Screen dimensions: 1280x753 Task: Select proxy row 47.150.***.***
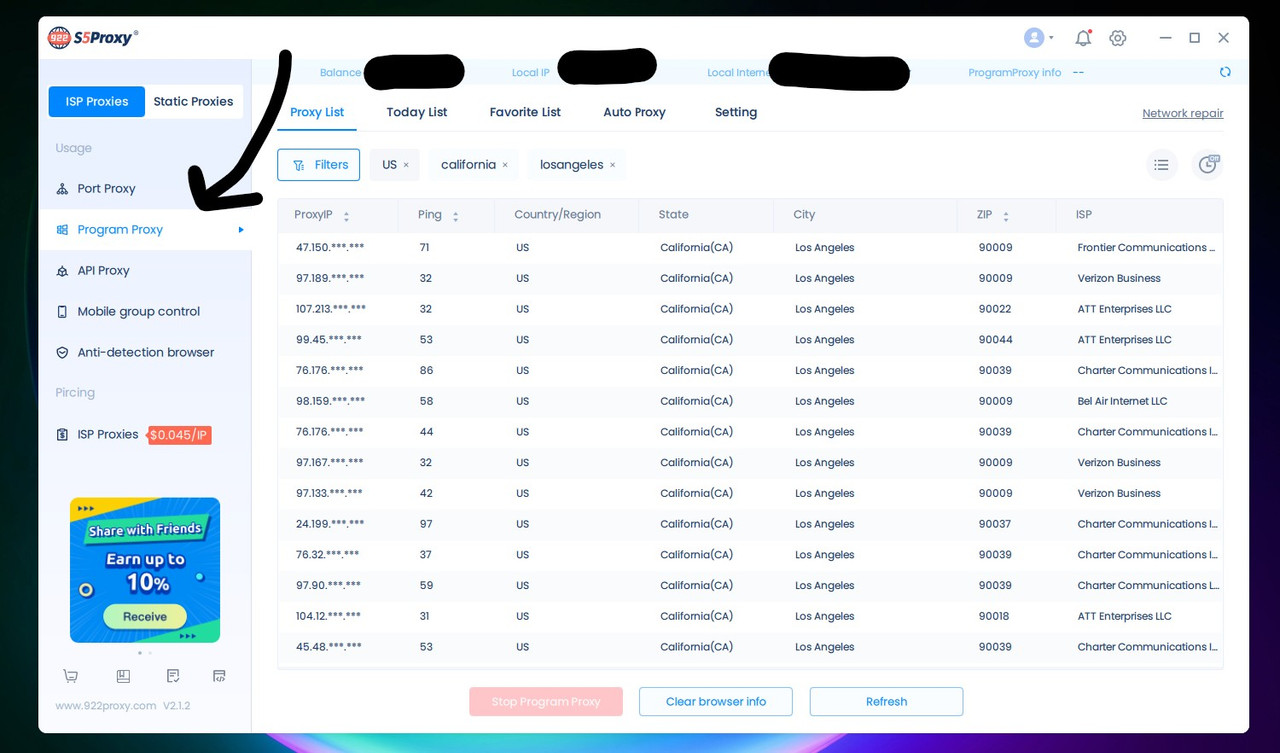click(x=750, y=247)
